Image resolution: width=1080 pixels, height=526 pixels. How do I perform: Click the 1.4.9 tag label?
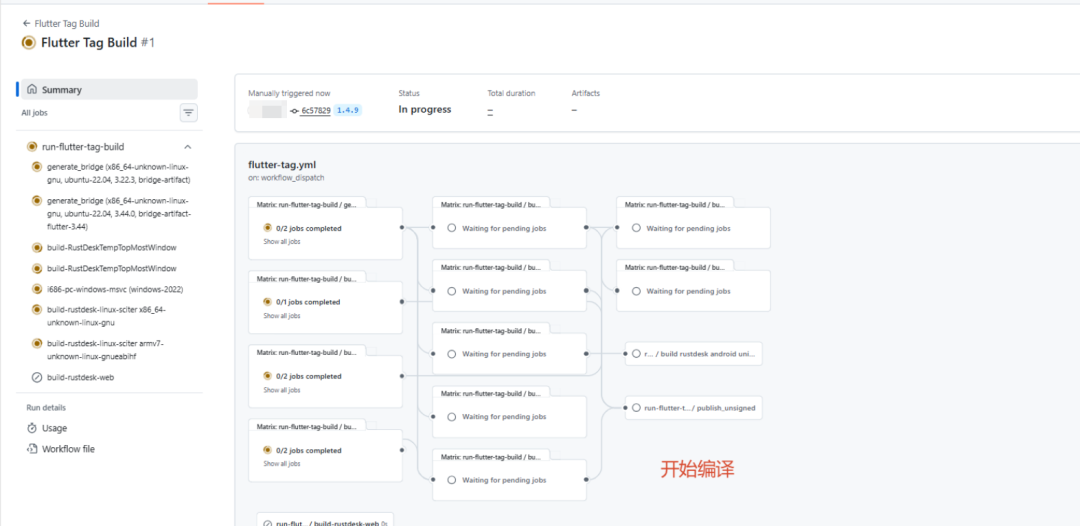pos(349,110)
